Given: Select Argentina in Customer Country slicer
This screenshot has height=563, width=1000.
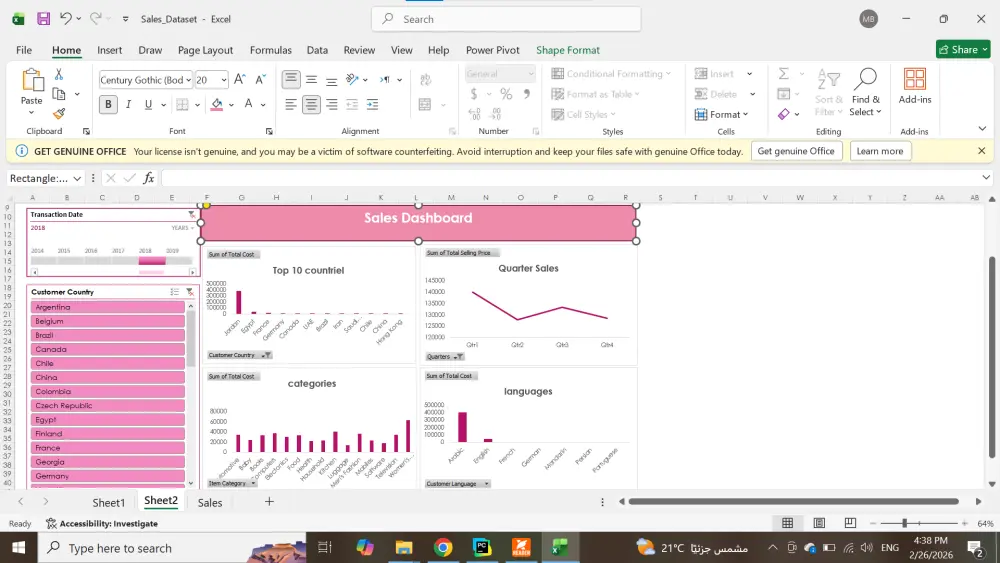Looking at the screenshot, I should 108,307.
